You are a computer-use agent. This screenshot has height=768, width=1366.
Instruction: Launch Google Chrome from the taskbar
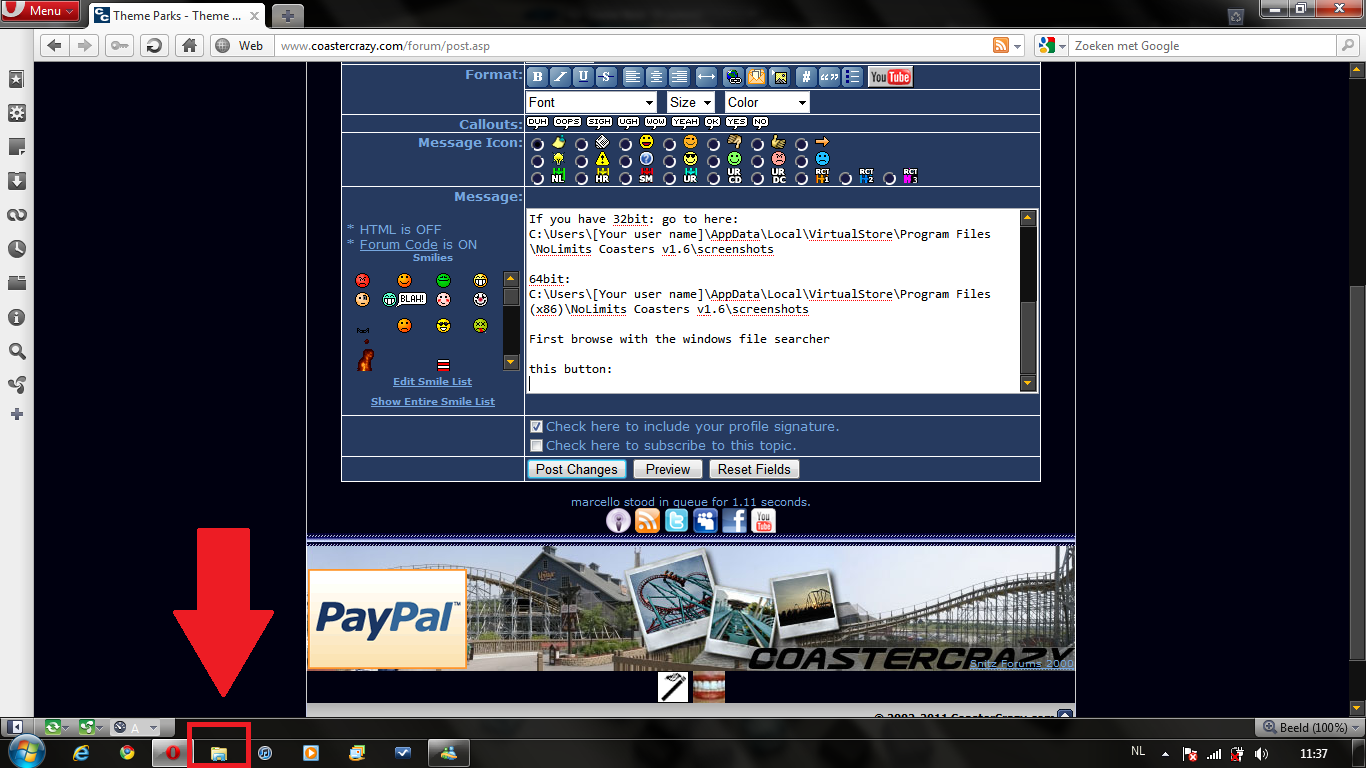[127, 753]
